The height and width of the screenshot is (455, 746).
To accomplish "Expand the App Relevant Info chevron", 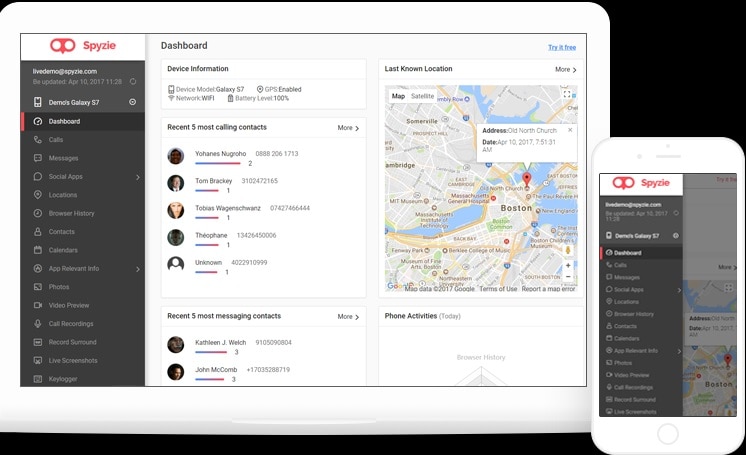I will click(x=137, y=269).
